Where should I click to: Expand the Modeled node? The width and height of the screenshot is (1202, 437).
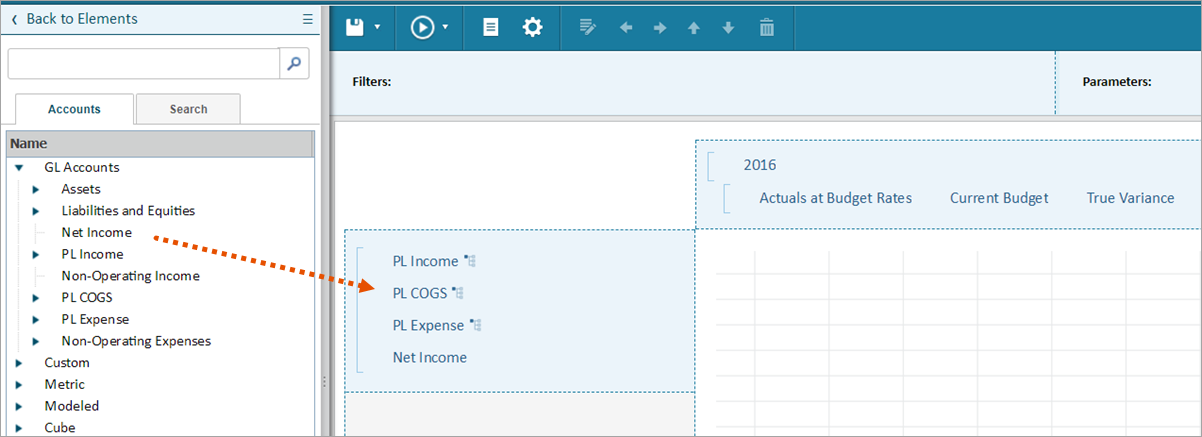(19, 406)
